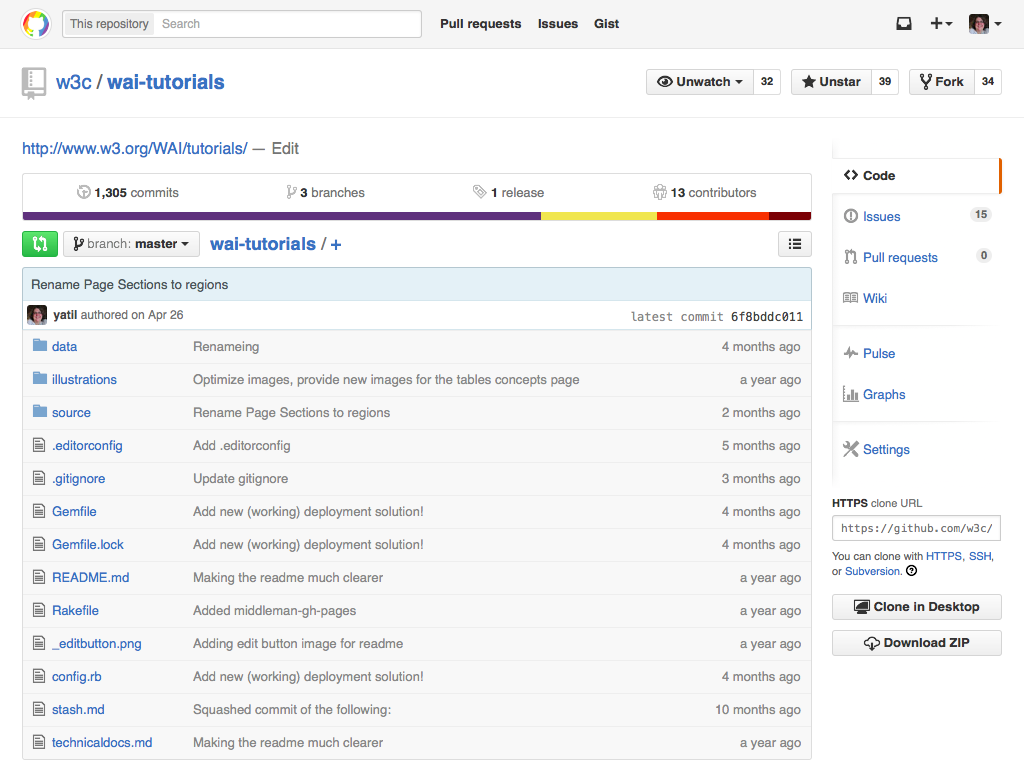Switch clone URL to Subversion
The image size is (1024, 768).
point(872,571)
